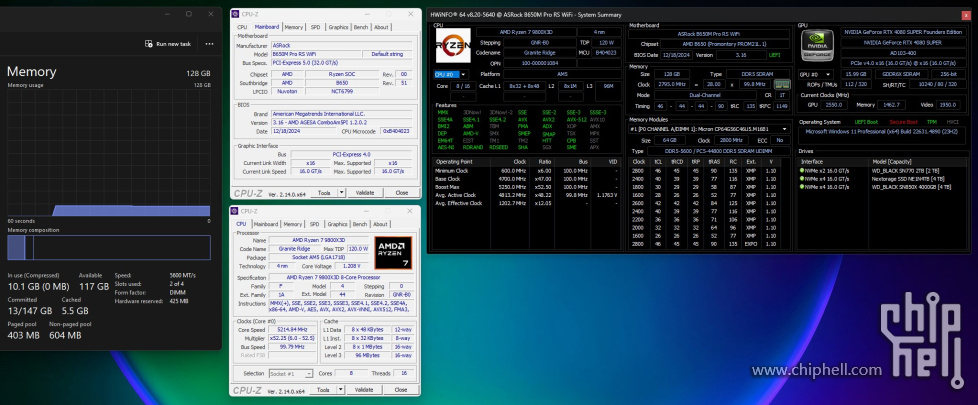
Task: Open Graphics tab in lower CPU-Z window
Action: 337,224
